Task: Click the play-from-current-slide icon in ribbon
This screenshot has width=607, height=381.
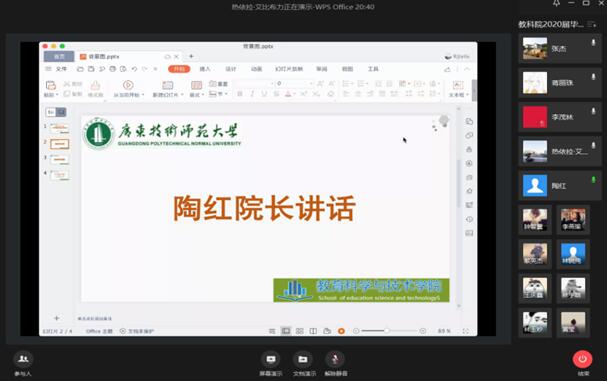Action: 128,85
